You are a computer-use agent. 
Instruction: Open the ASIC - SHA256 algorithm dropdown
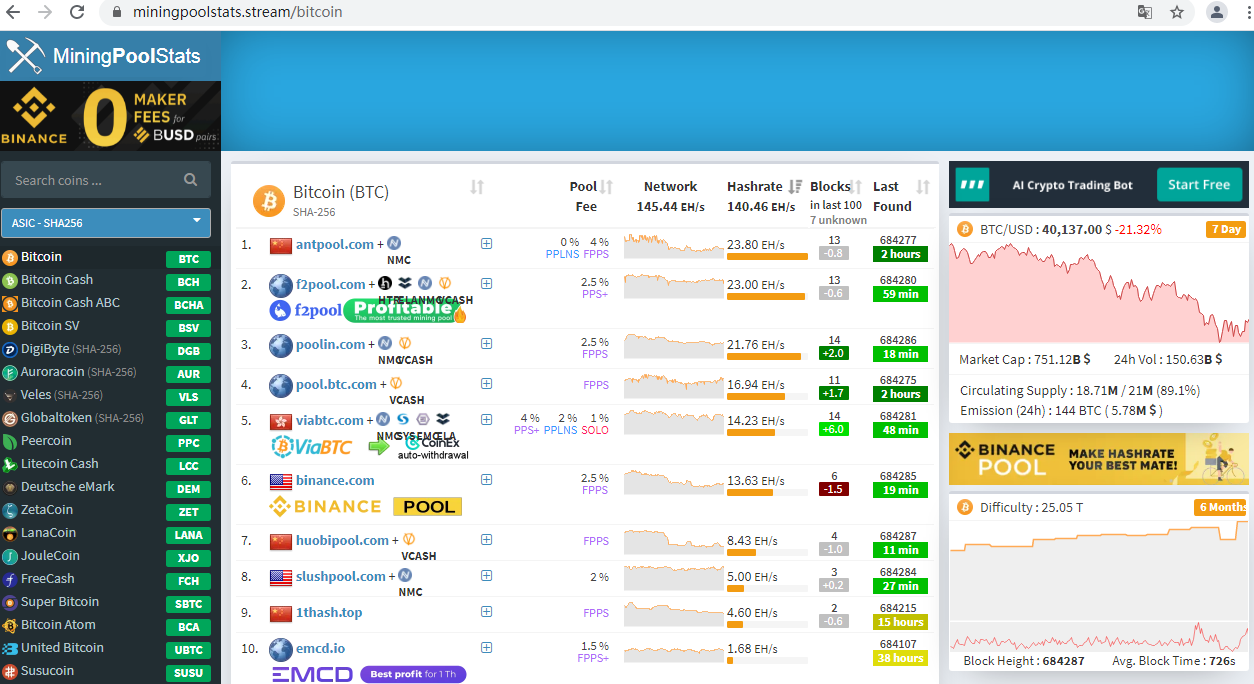coord(106,222)
